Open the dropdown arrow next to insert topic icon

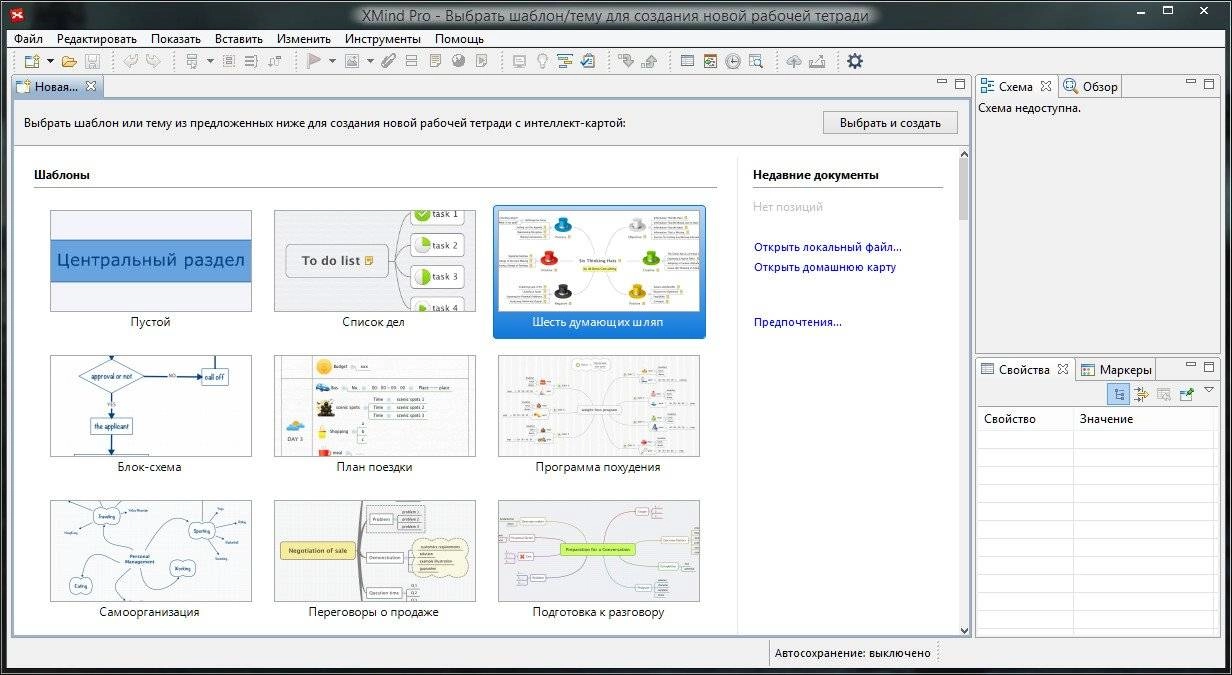pos(210,61)
